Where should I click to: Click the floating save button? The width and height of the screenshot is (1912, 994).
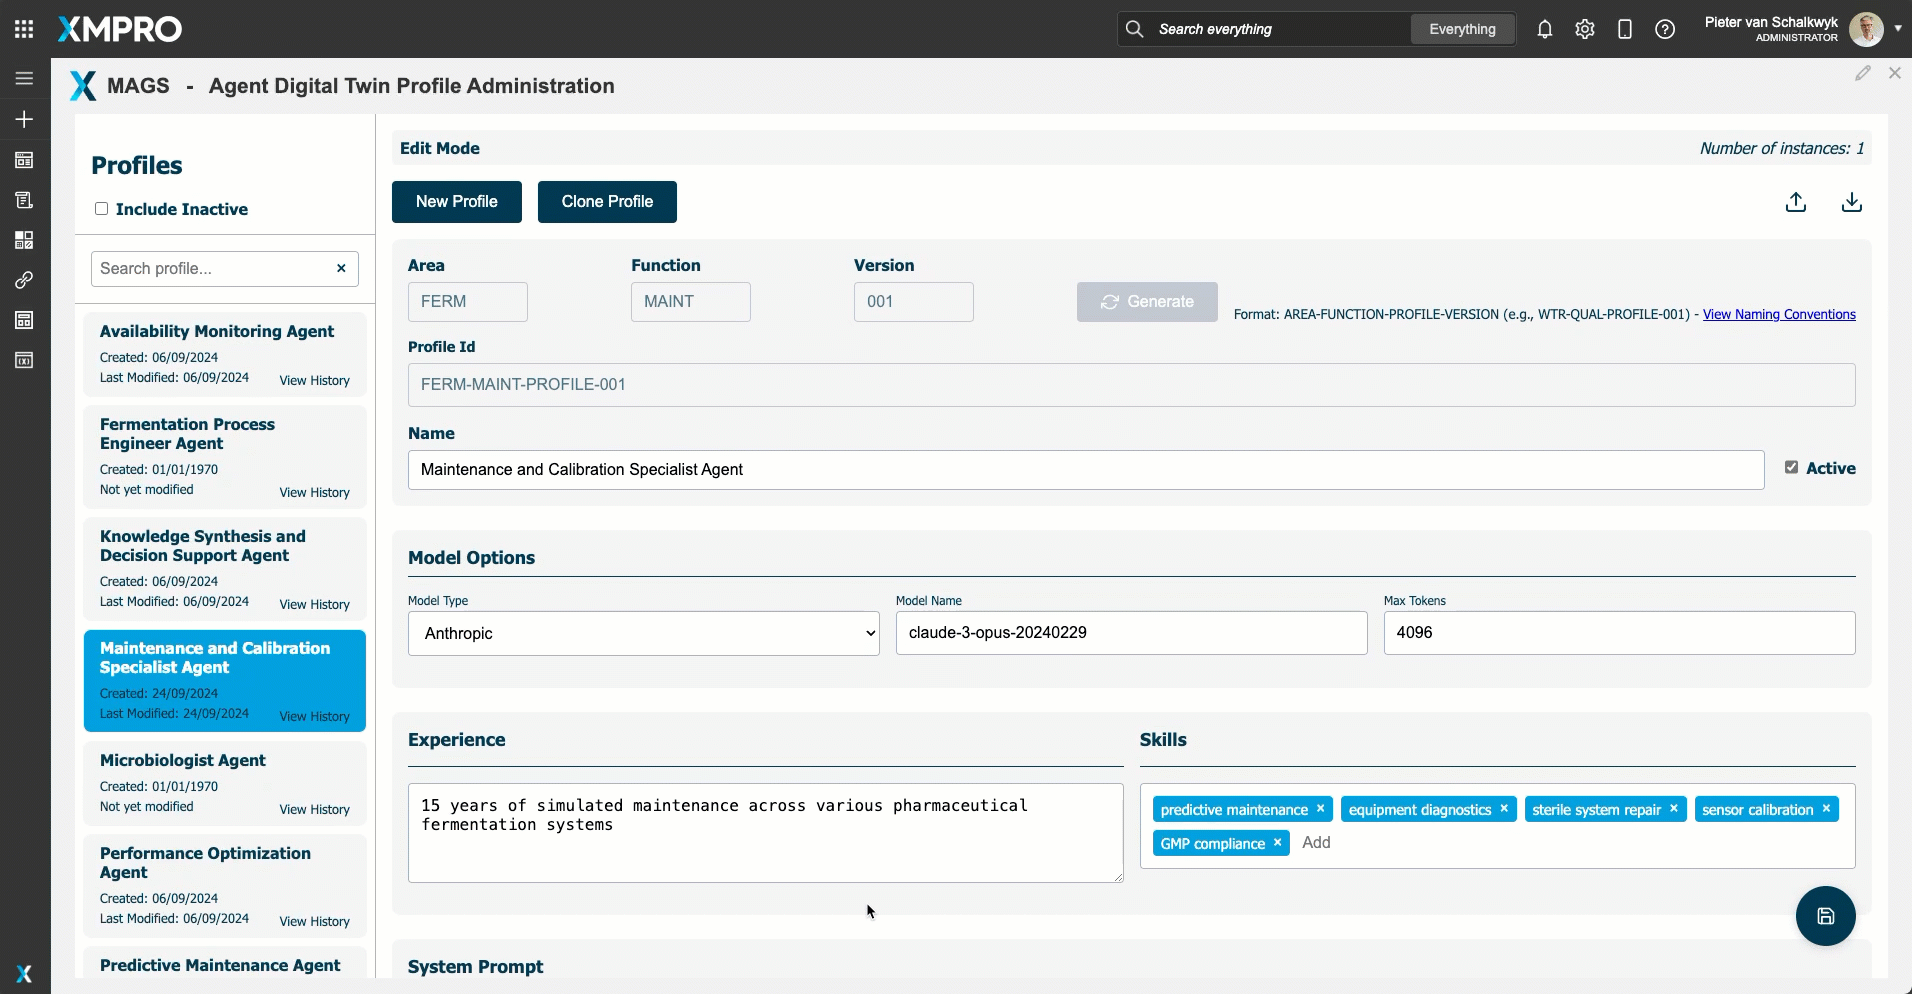[1824, 915]
